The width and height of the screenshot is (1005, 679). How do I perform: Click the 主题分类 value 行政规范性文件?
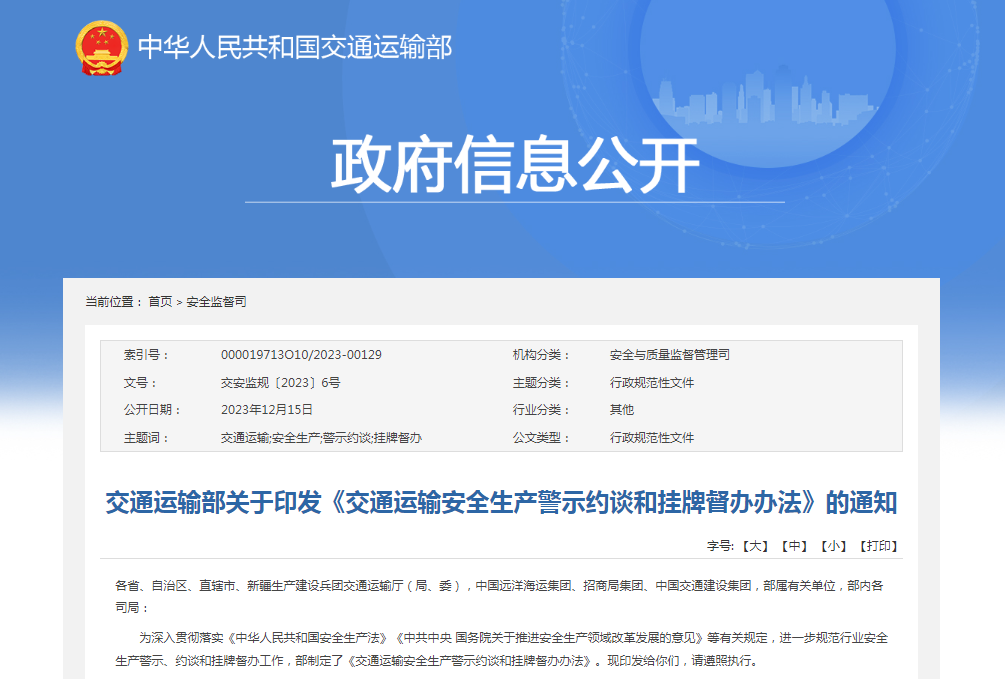point(651,383)
